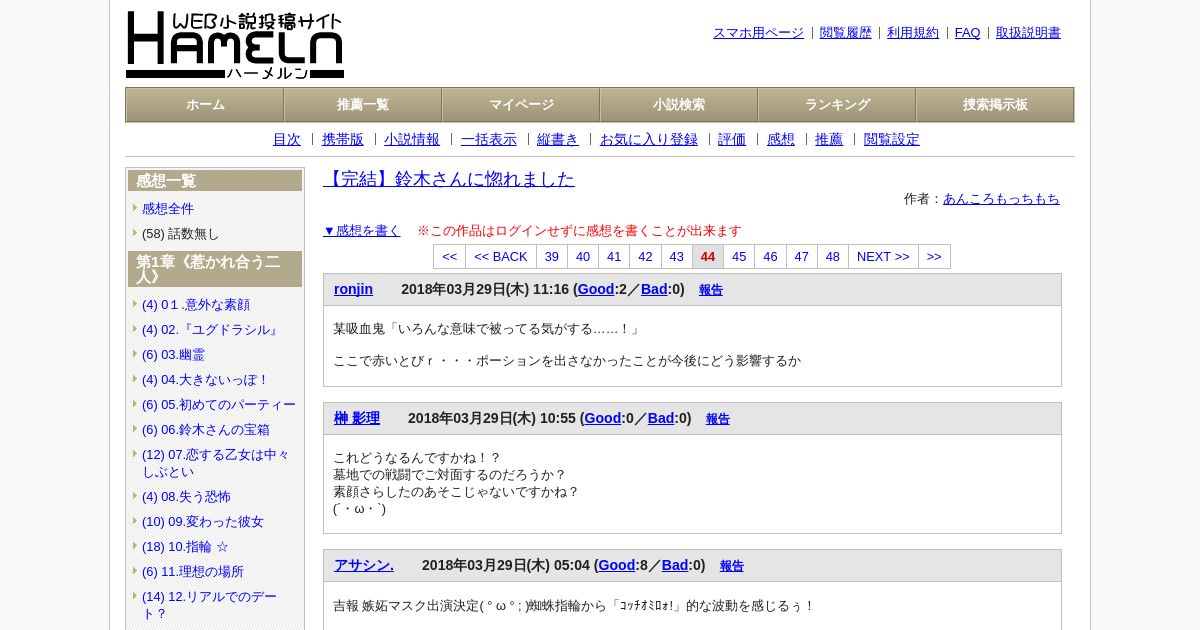1200x630 pixels.
Task: Open 小説情報 link
Action: pyautogui.click(x=412, y=140)
